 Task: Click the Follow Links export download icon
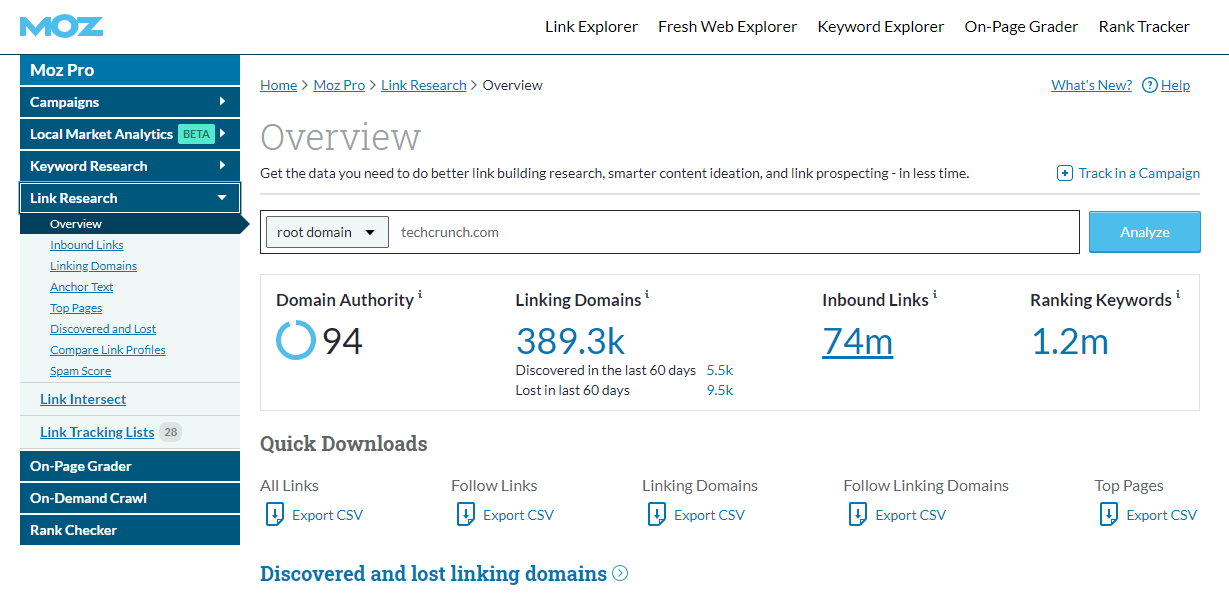point(466,515)
